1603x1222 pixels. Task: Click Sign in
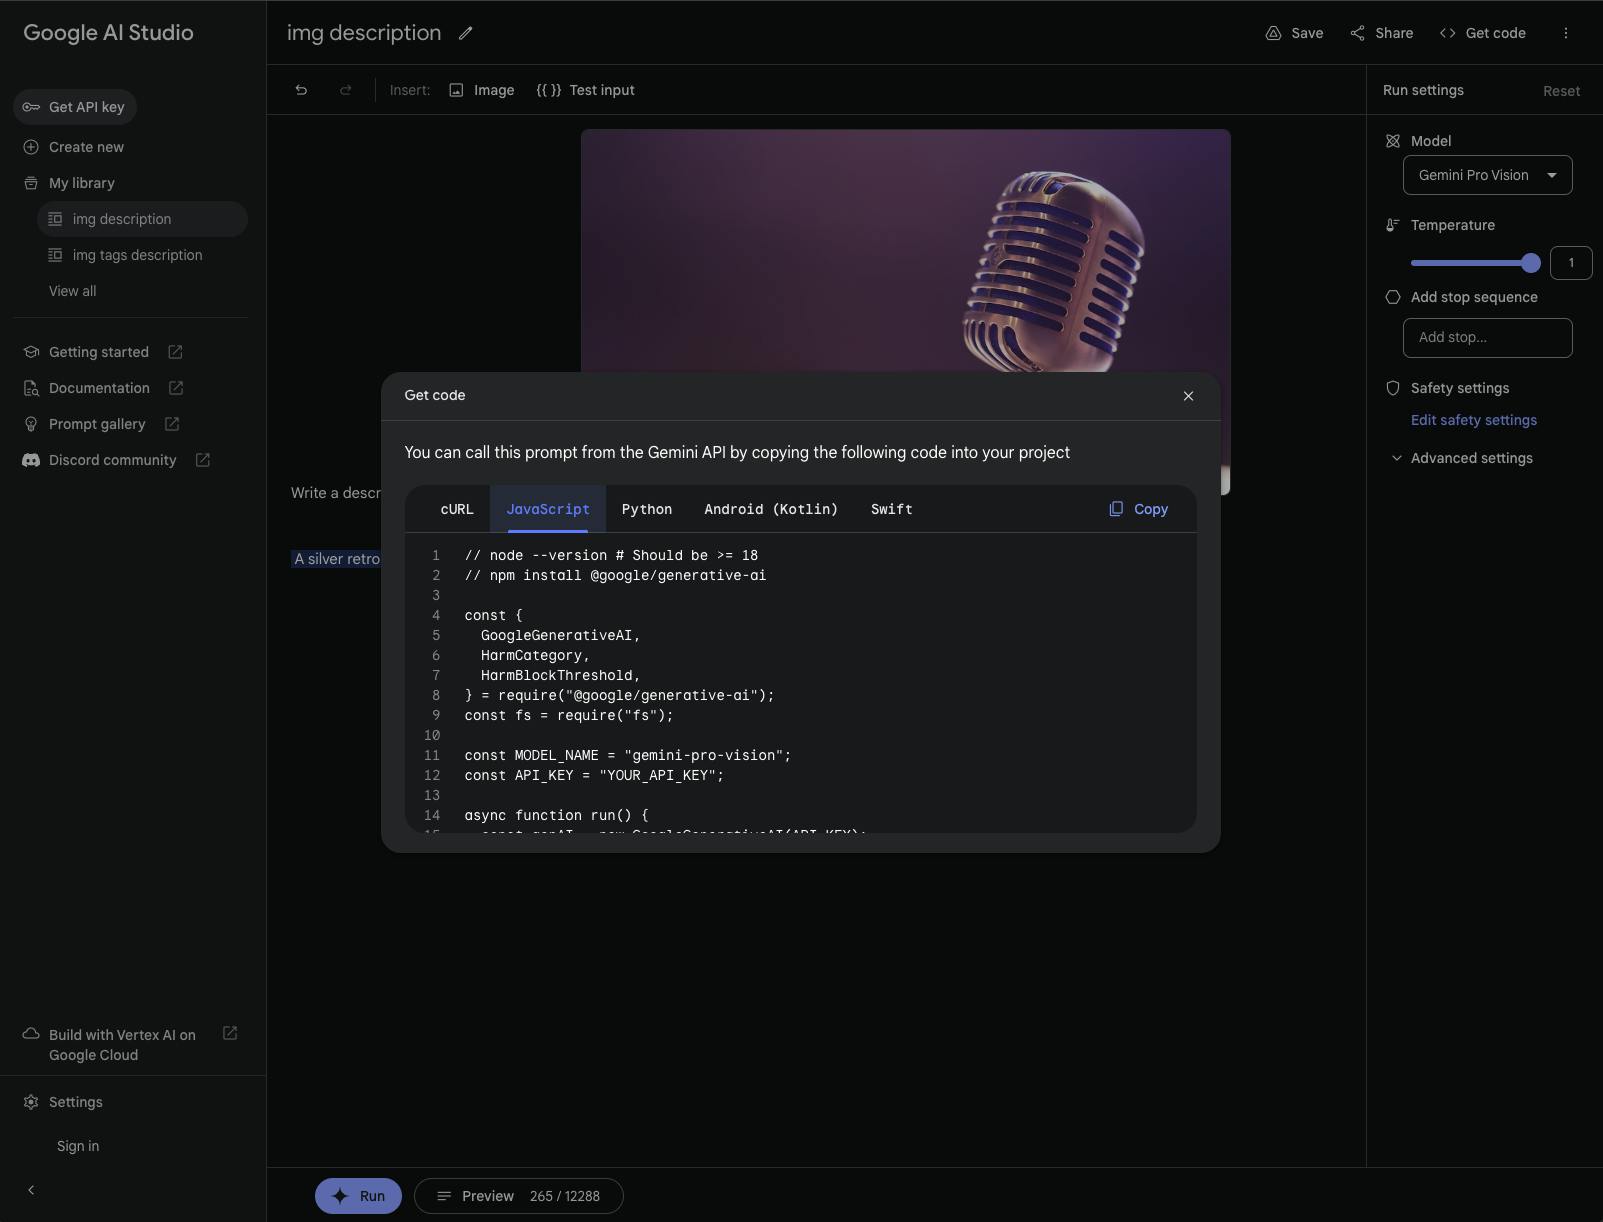tap(78, 1146)
